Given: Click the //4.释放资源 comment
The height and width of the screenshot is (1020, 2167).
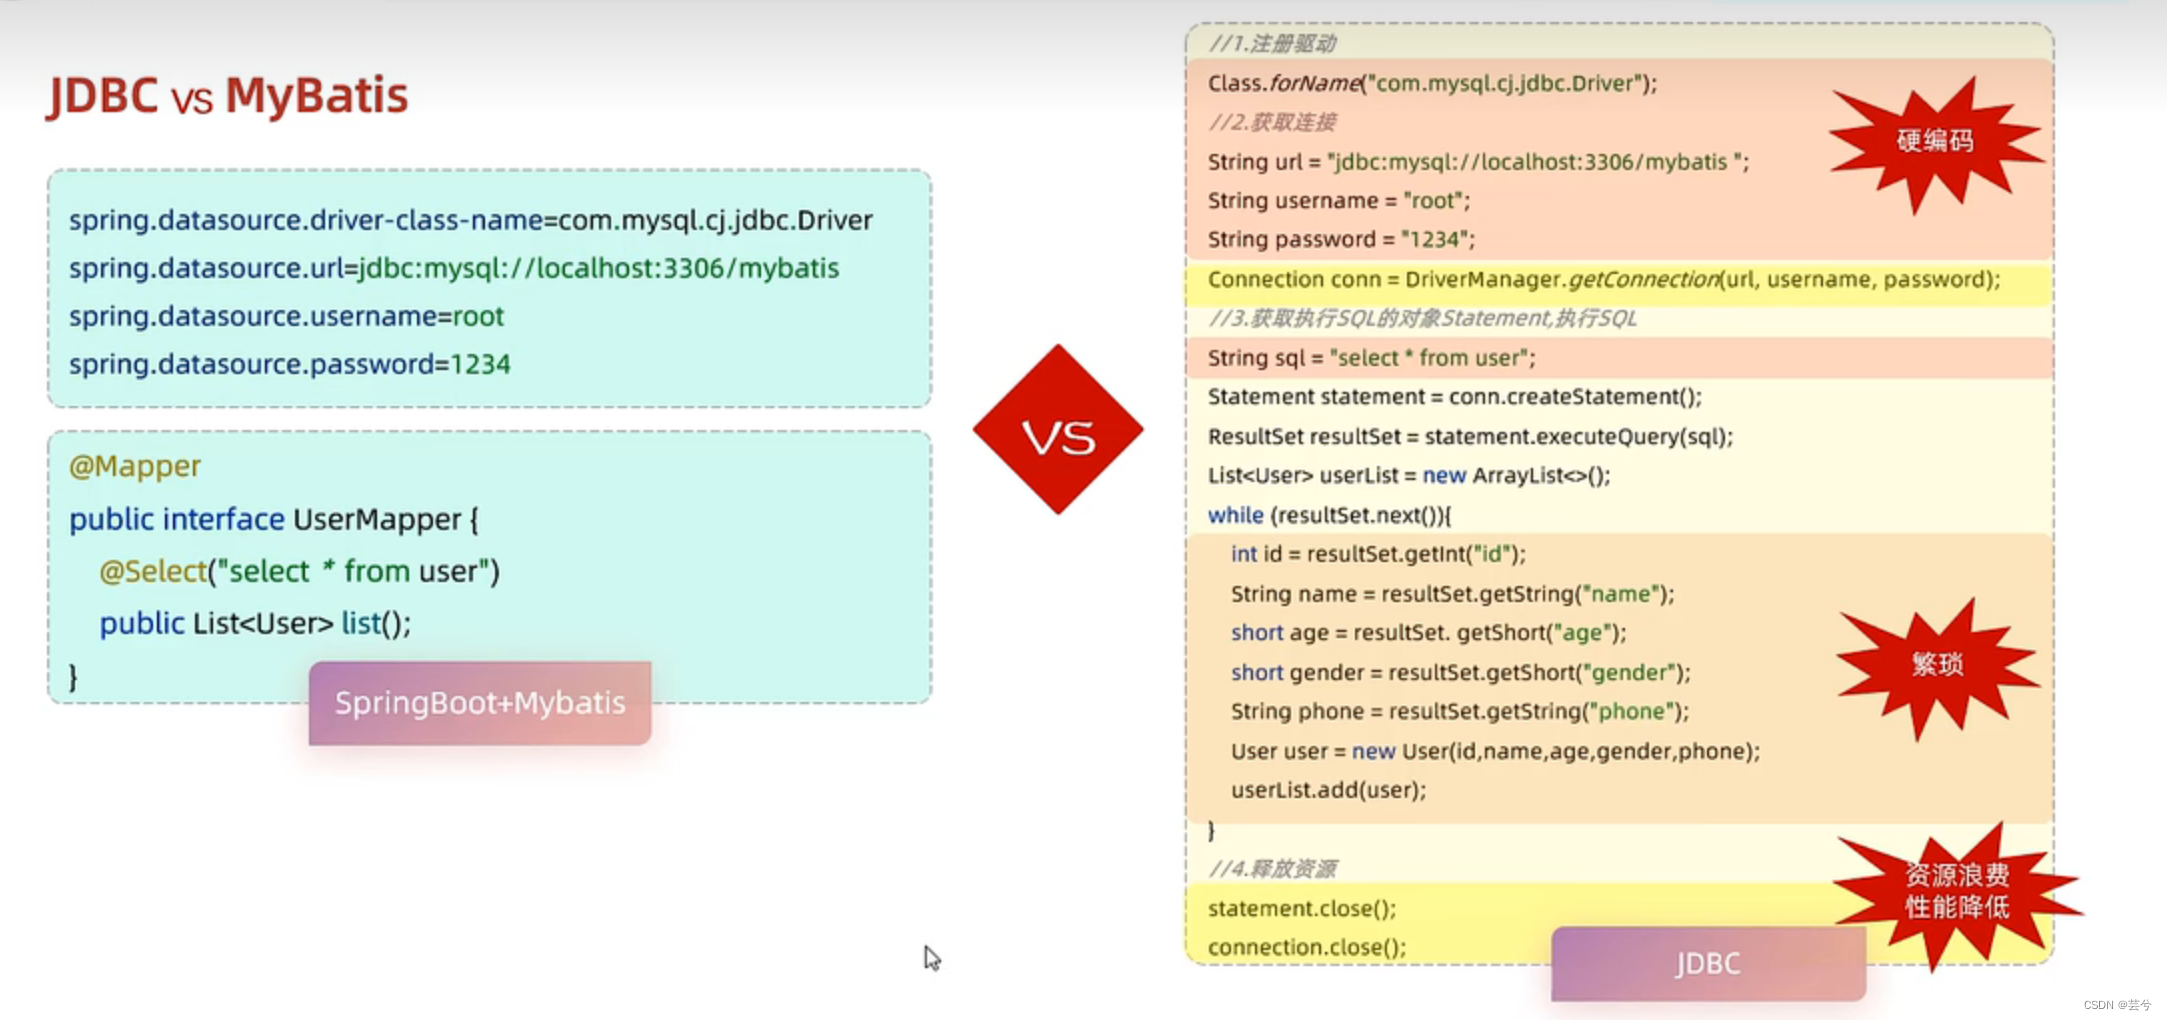Looking at the screenshot, I should point(1272,868).
